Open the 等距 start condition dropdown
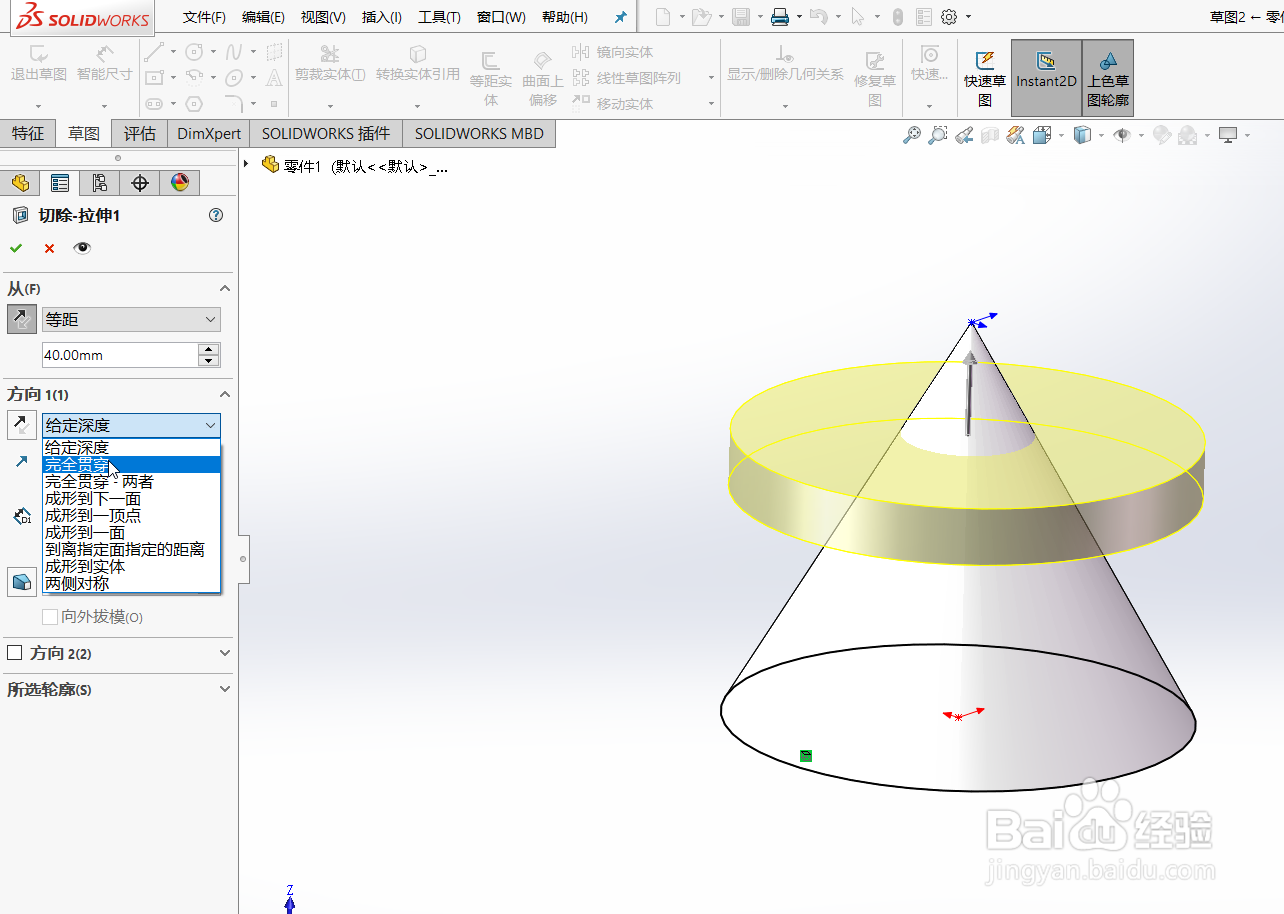The image size is (1284, 914). click(x=131, y=320)
